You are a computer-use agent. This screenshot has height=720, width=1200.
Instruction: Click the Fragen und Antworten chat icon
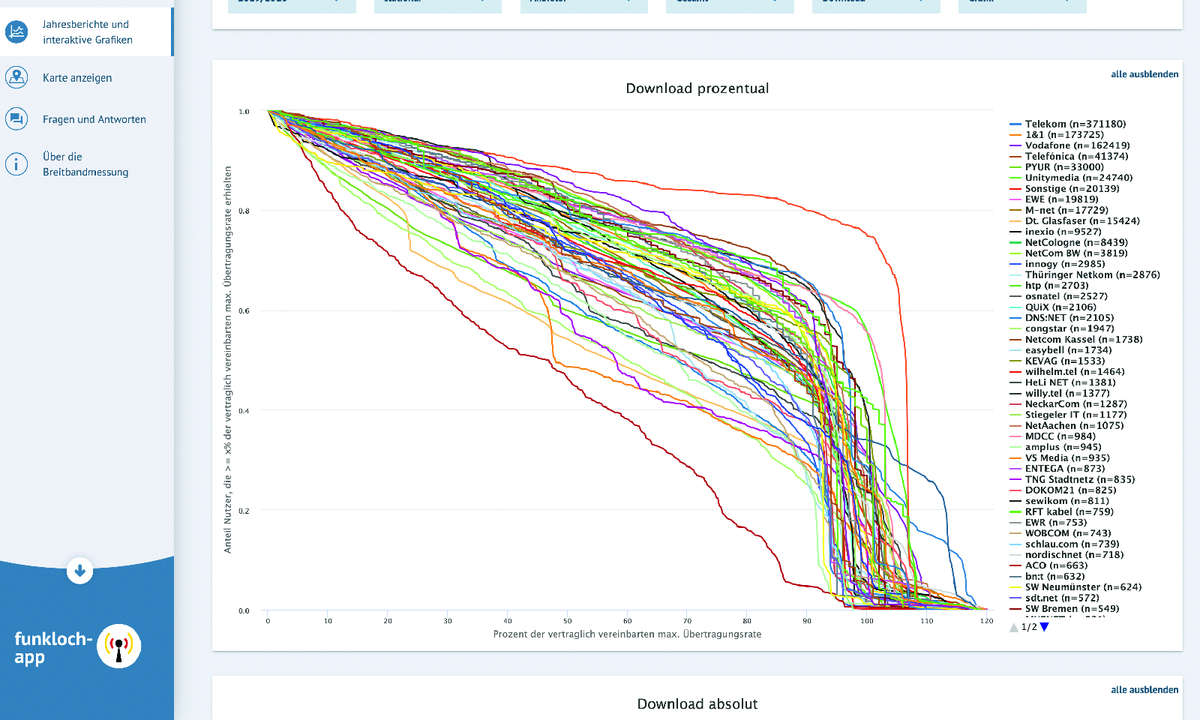16,119
